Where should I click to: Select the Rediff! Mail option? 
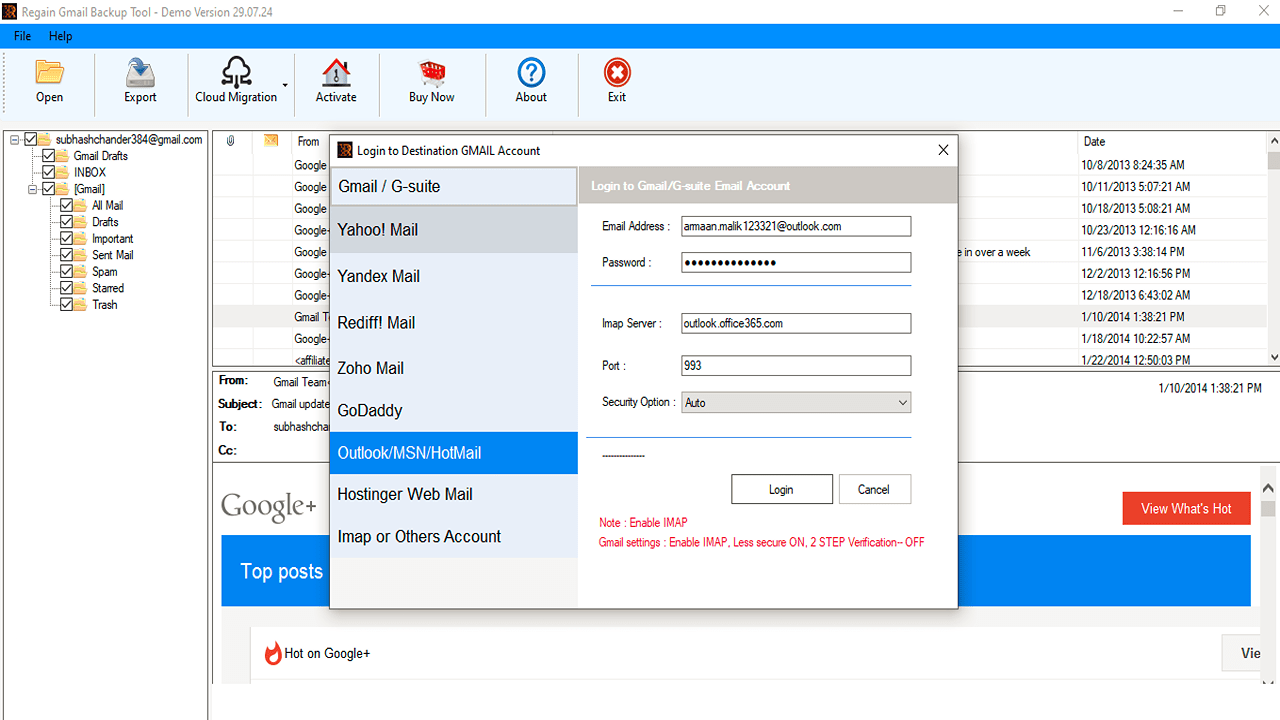(x=453, y=322)
